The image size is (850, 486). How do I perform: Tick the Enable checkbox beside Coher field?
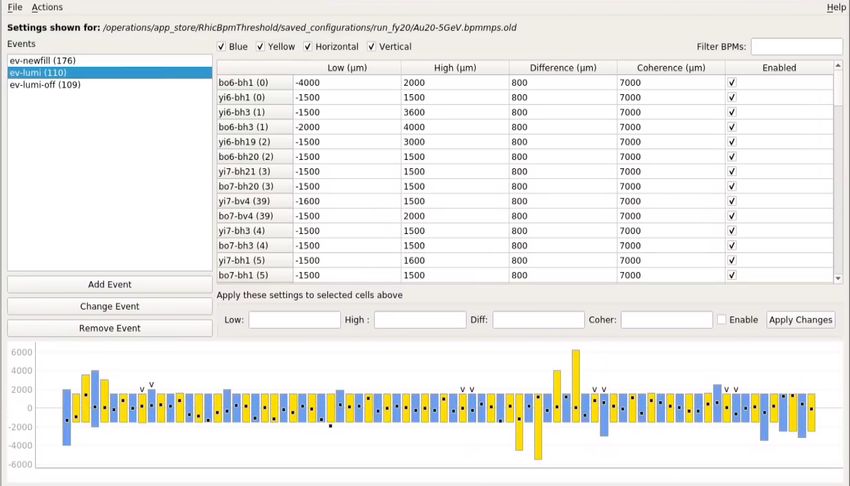(722, 320)
